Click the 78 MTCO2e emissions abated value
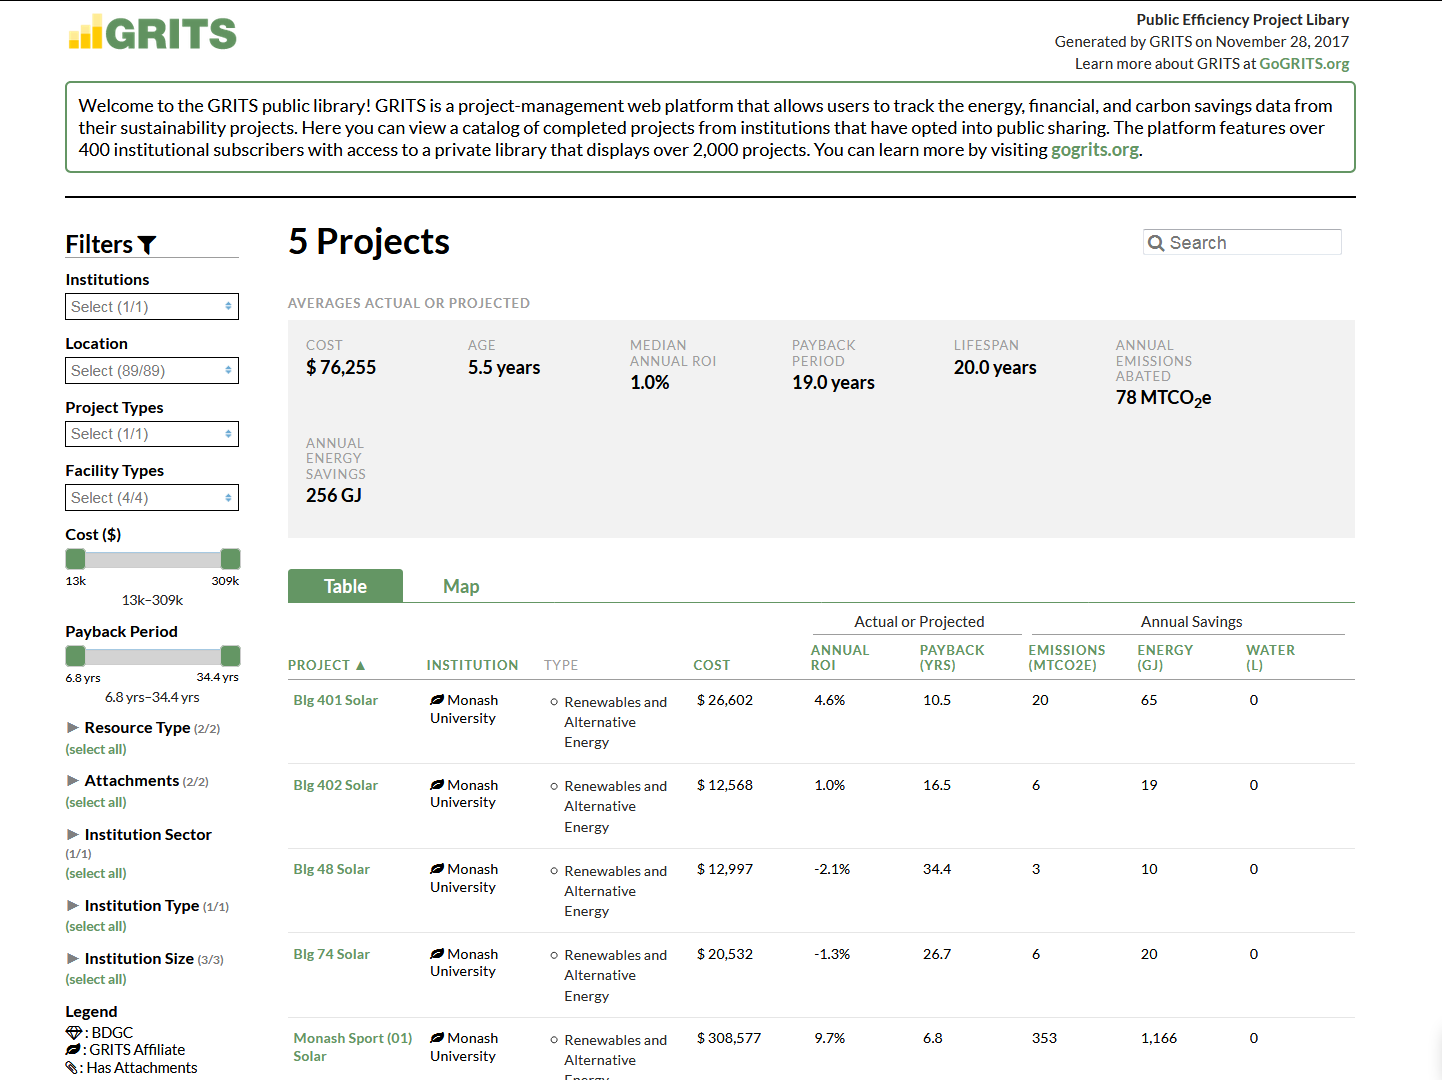The image size is (1442, 1081). click(x=1163, y=398)
